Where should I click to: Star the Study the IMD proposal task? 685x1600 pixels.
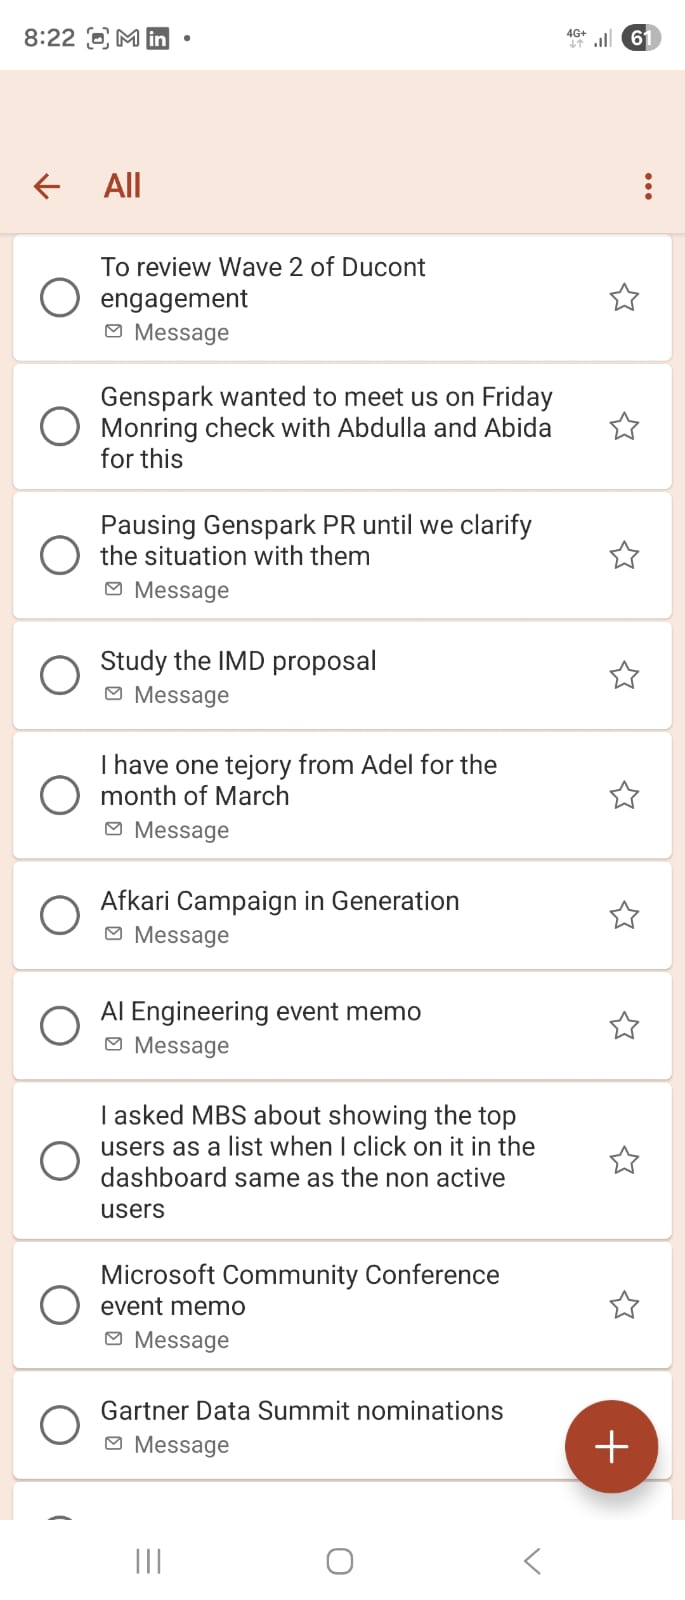click(x=624, y=675)
